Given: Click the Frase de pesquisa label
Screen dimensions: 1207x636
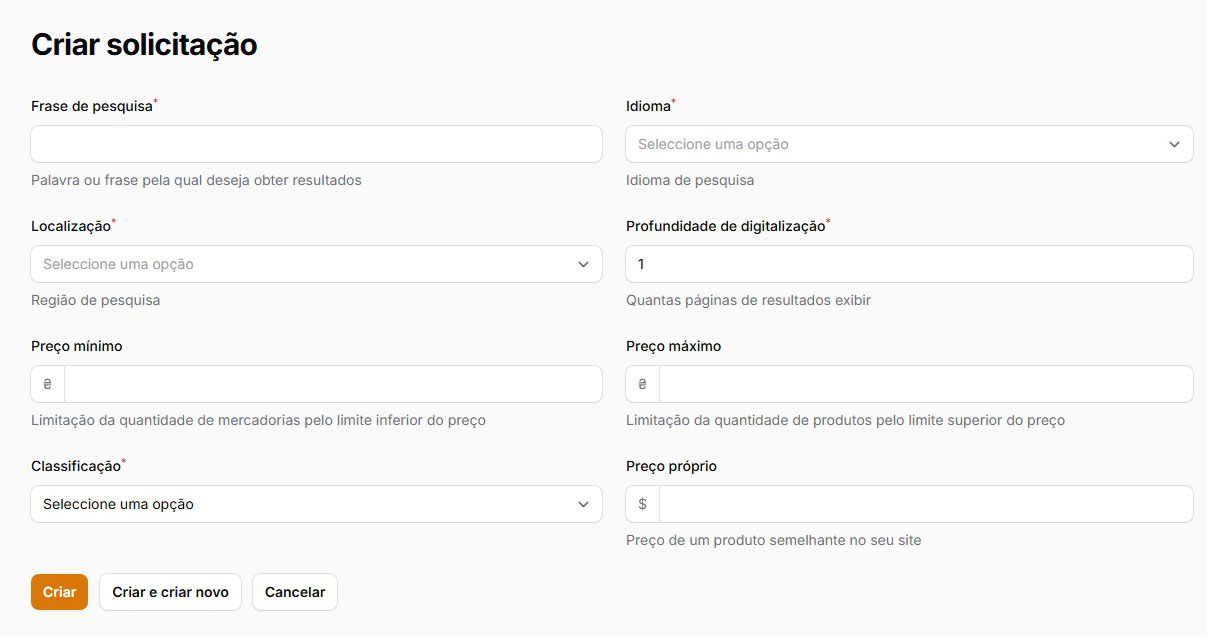Looking at the screenshot, I should (91, 106).
